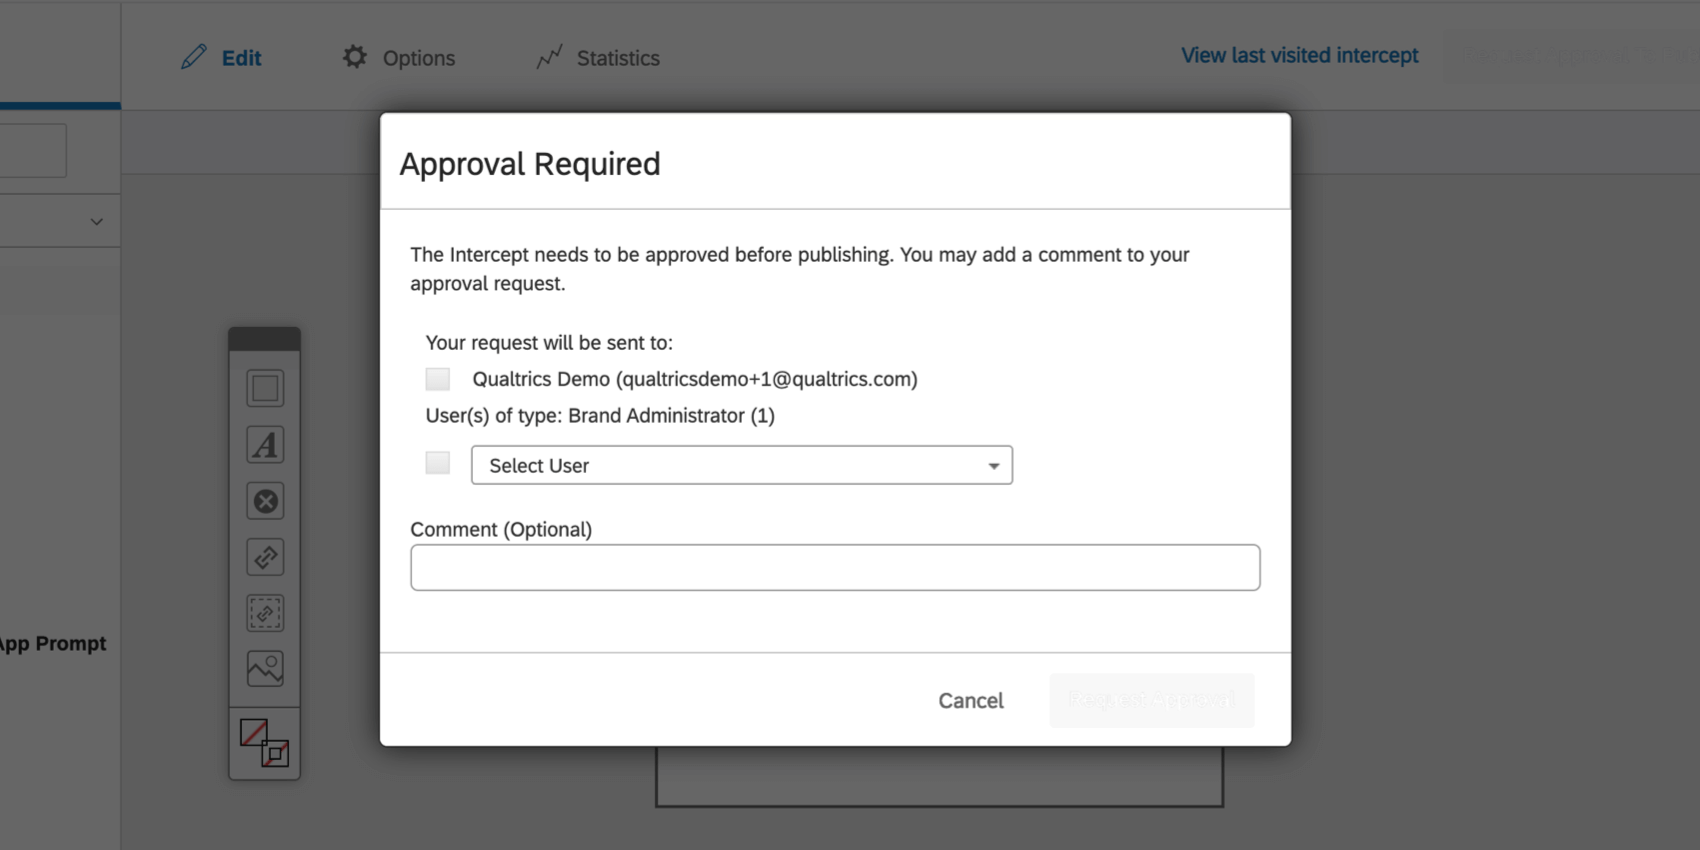Select the text tool with the letter A
The image size is (1700, 850).
click(264, 444)
